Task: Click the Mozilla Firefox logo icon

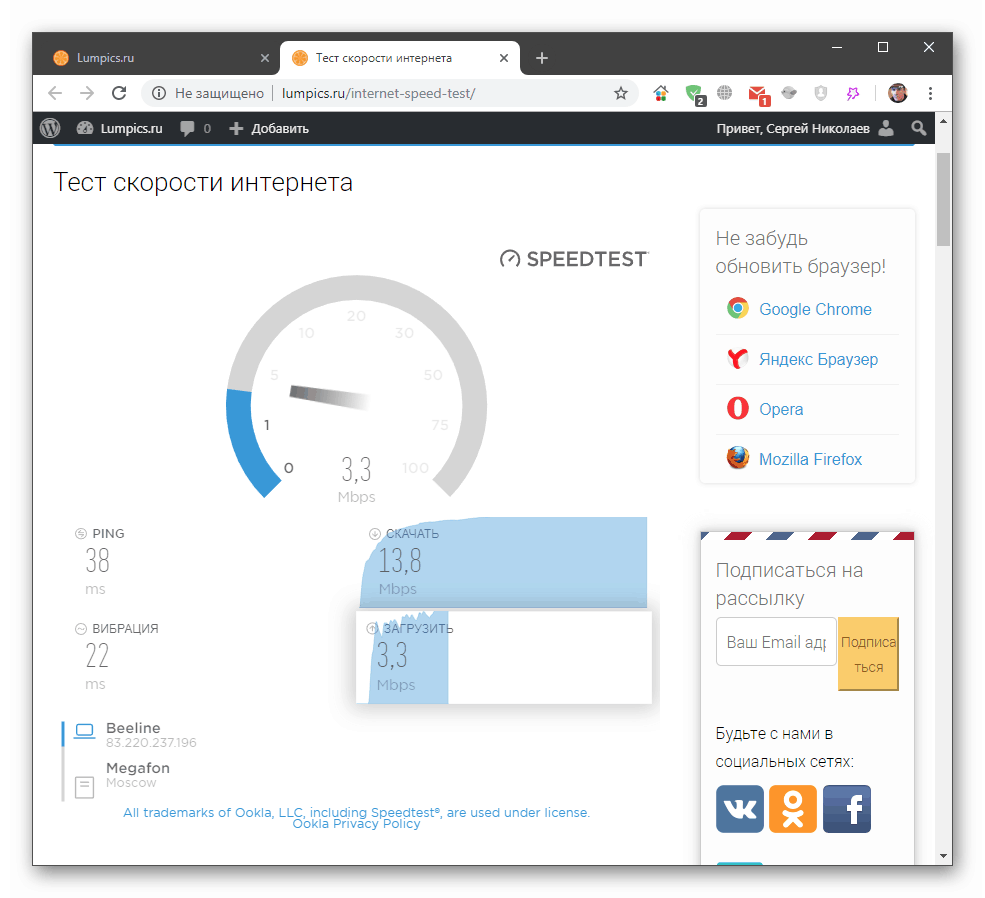Action: (x=737, y=458)
